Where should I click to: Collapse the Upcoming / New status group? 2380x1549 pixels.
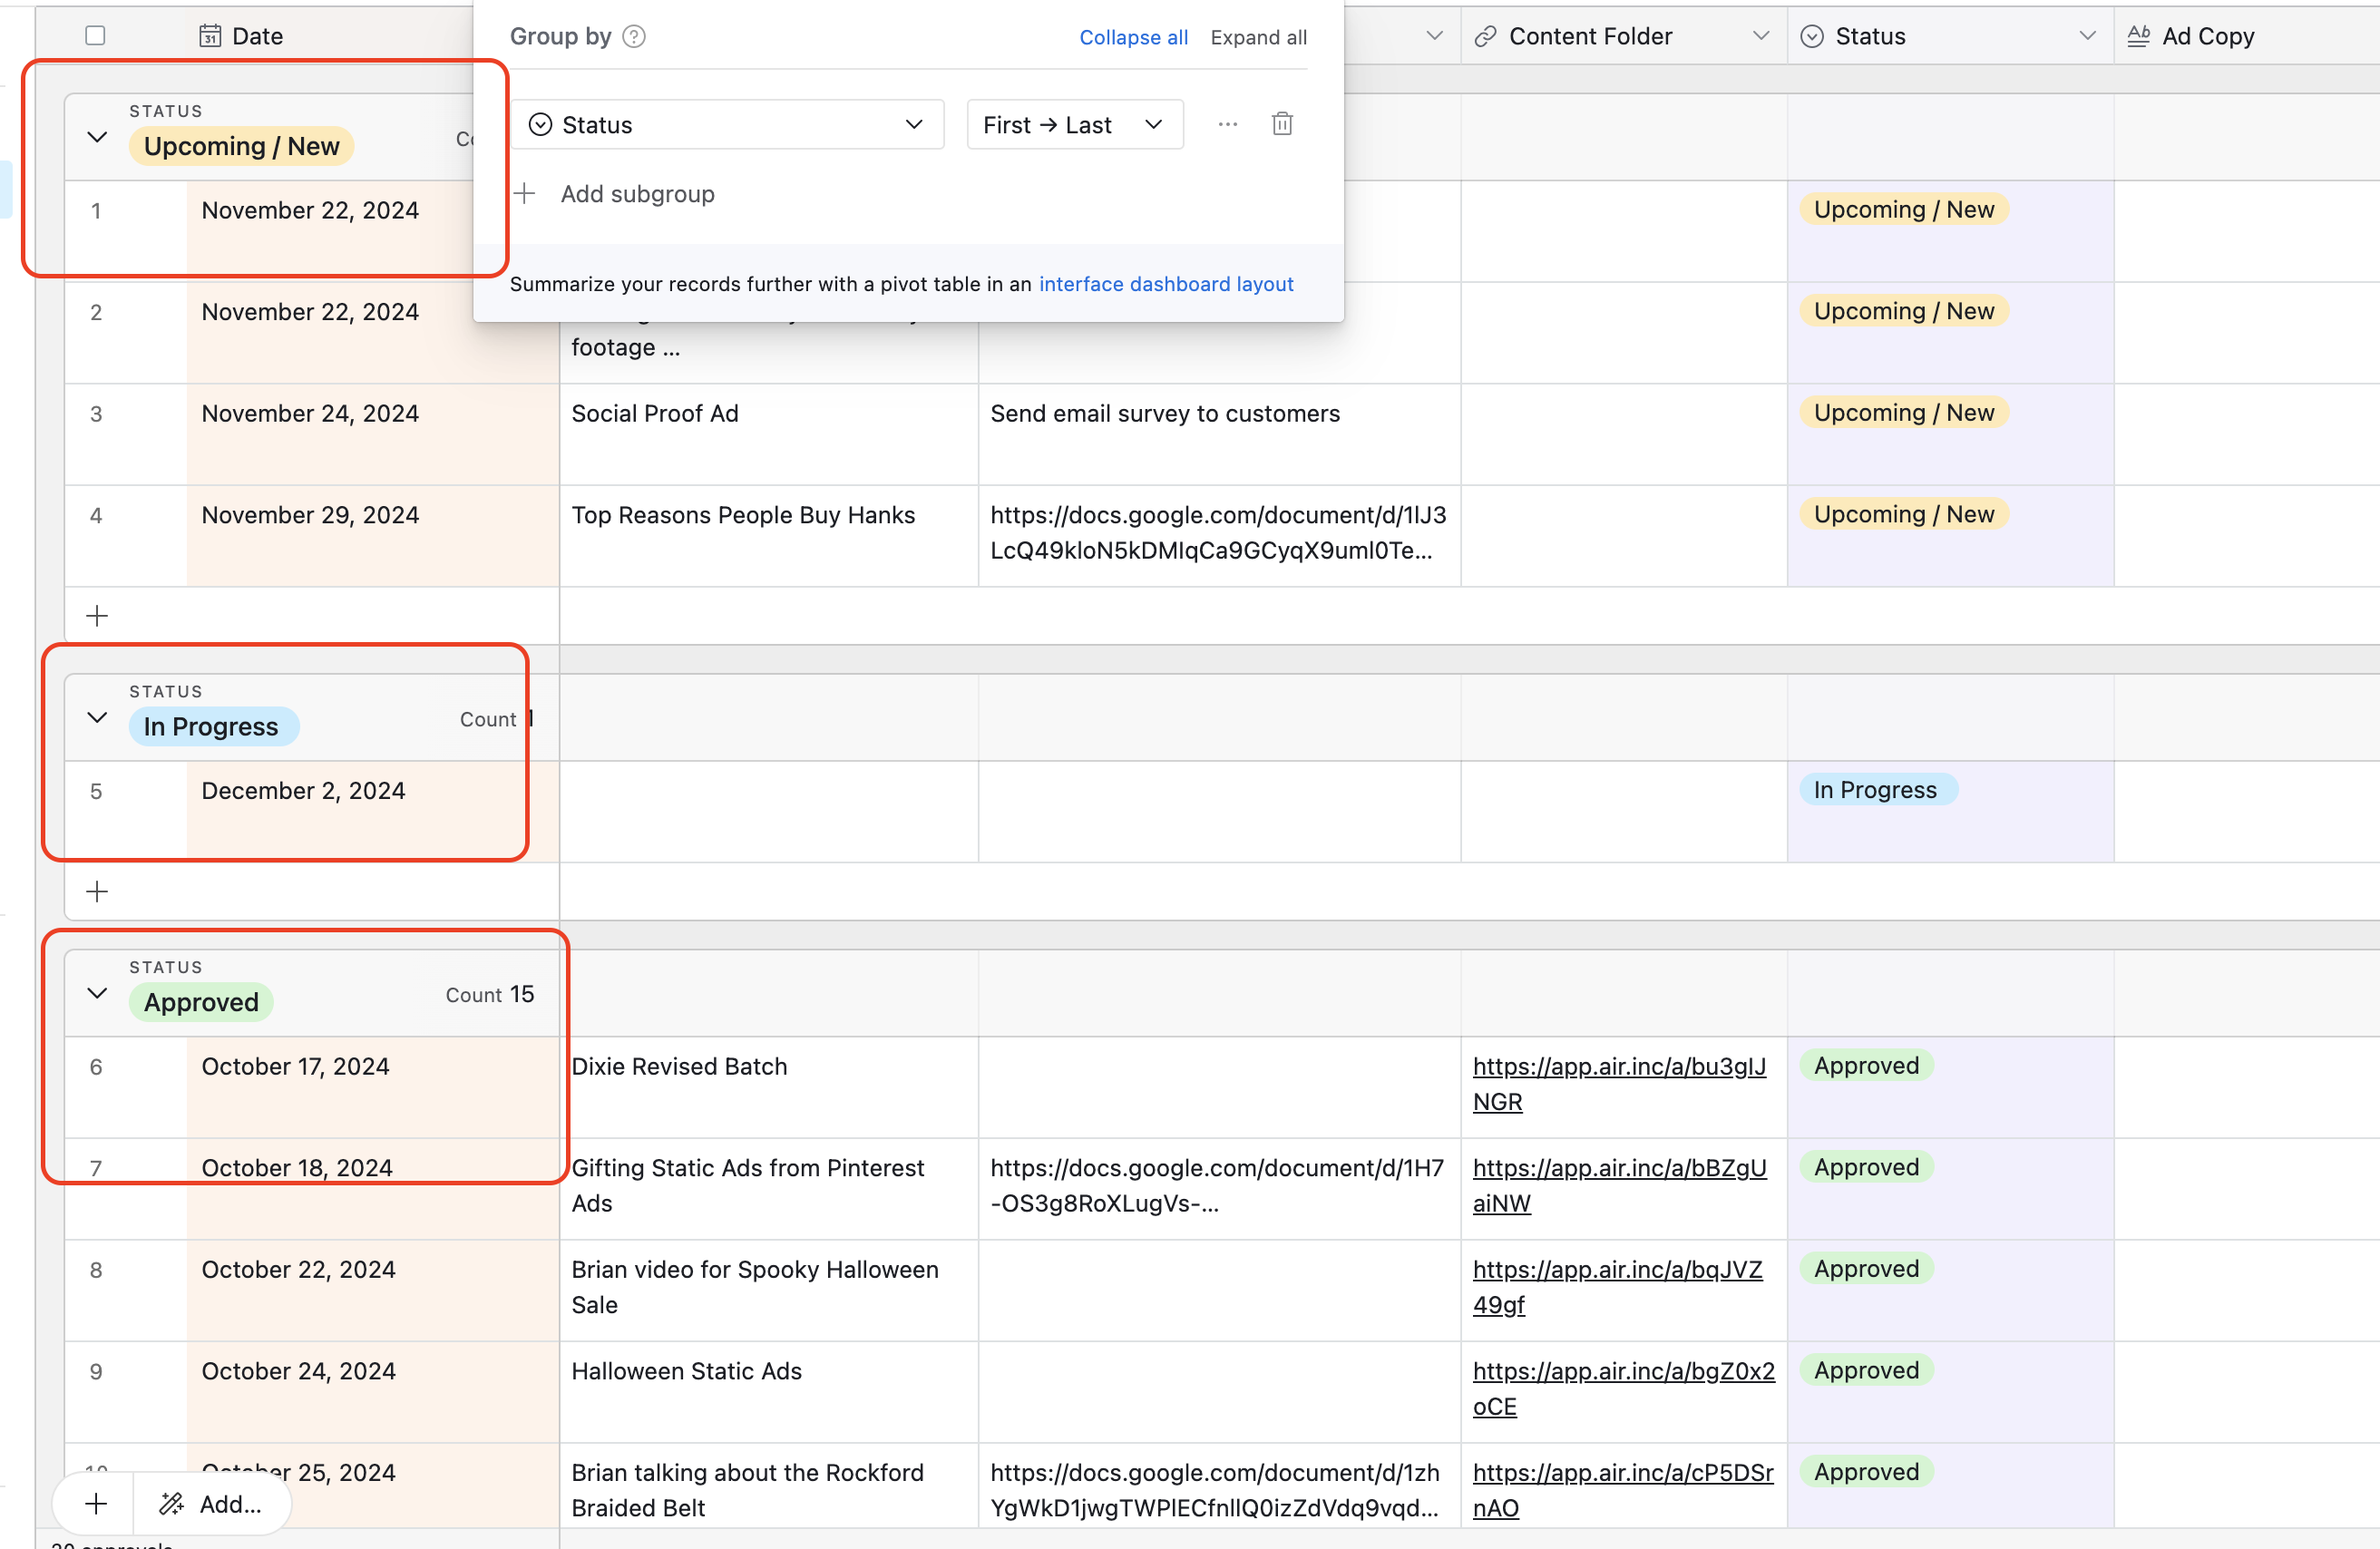pyautogui.click(x=97, y=137)
